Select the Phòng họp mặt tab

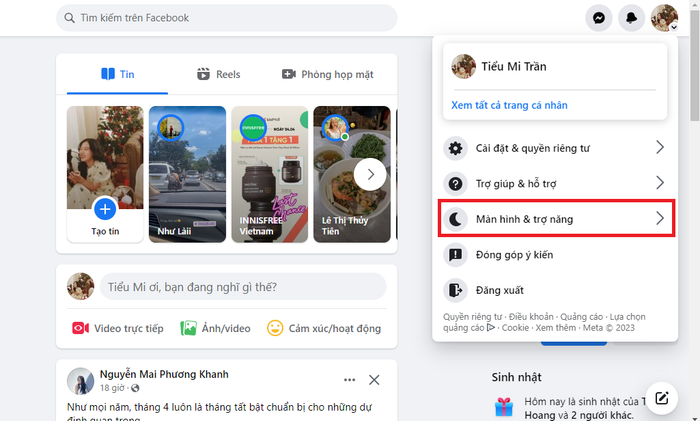pos(328,74)
